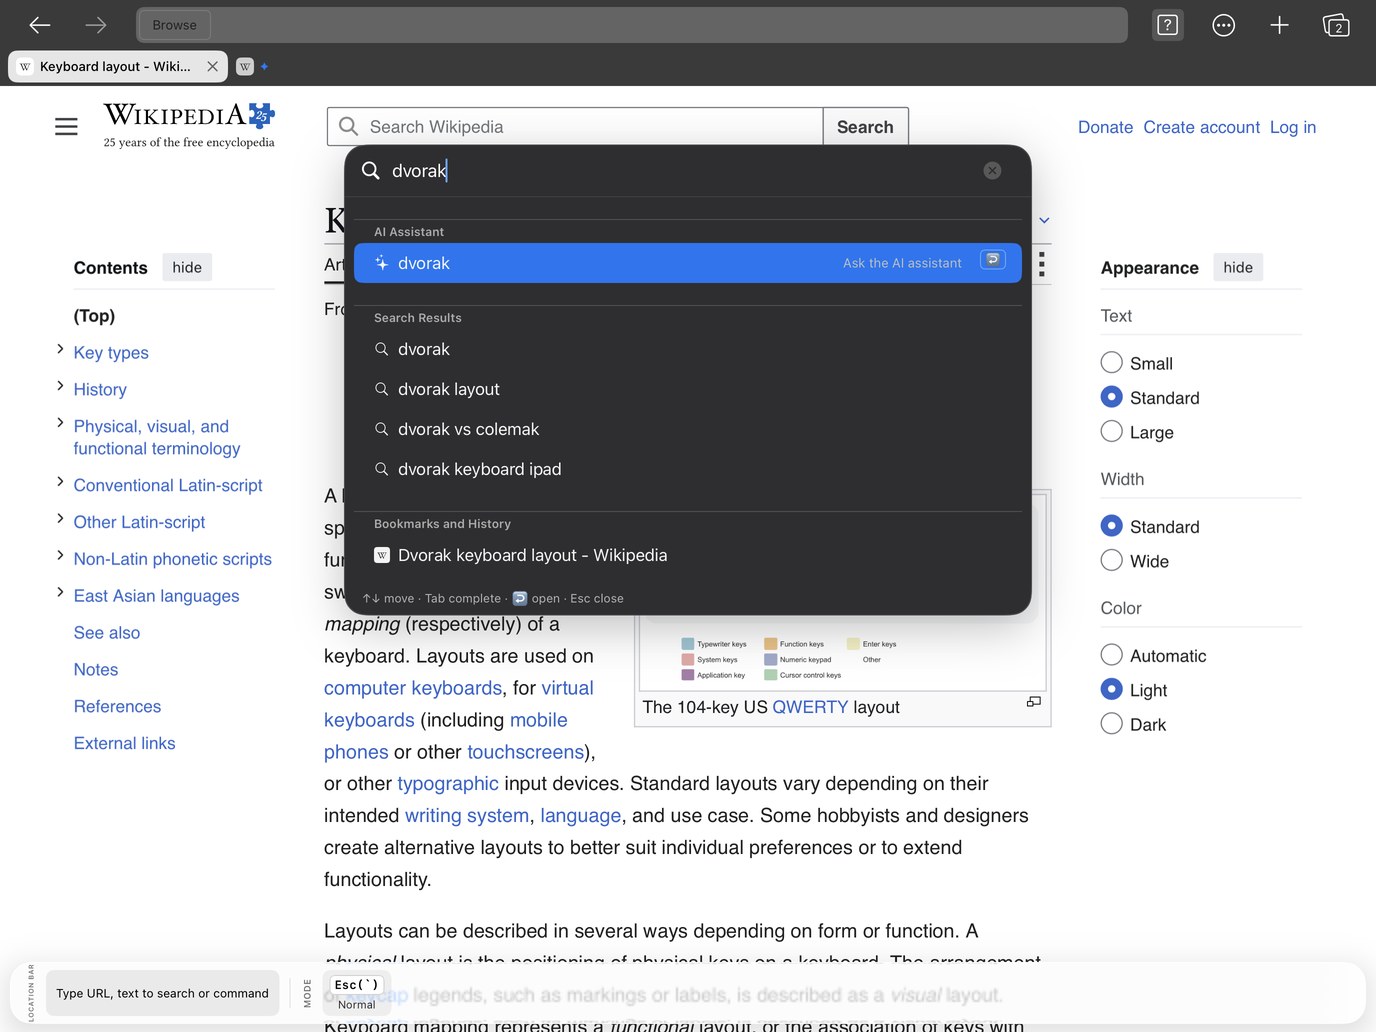Clear the dvorak query with the X button
The height and width of the screenshot is (1032, 1376).
click(992, 171)
